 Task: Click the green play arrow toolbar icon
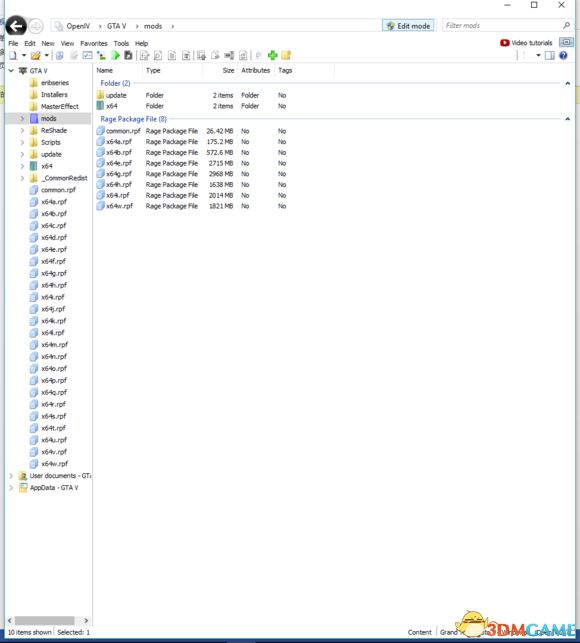[115, 55]
